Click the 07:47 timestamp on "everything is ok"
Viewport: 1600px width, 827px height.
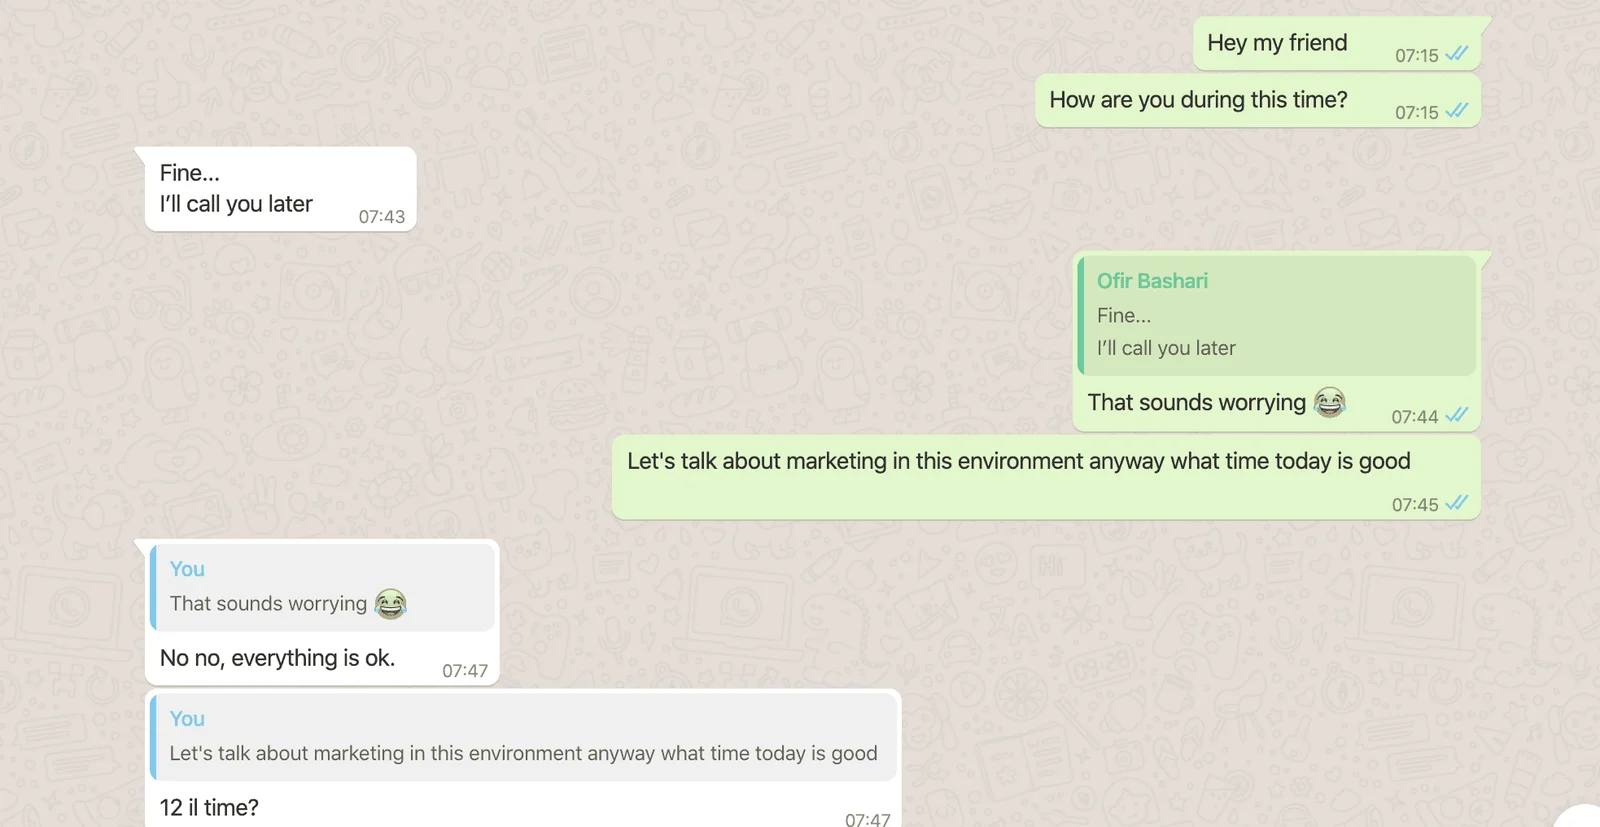465,671
